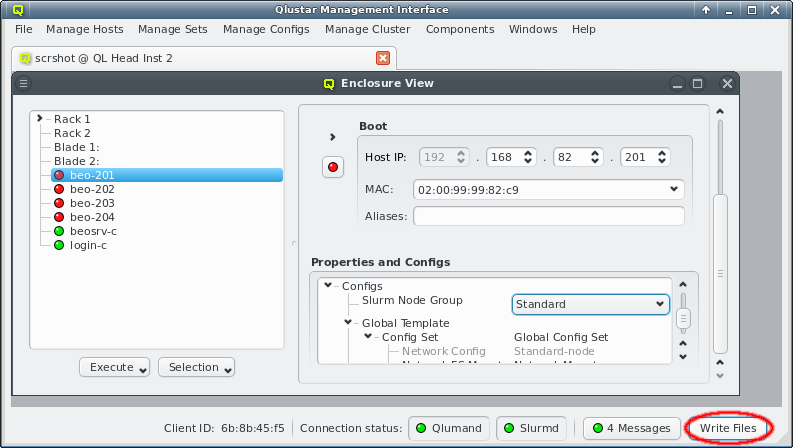
Task: Increase the second Host IP octet 168
Action: click(527, 153)
